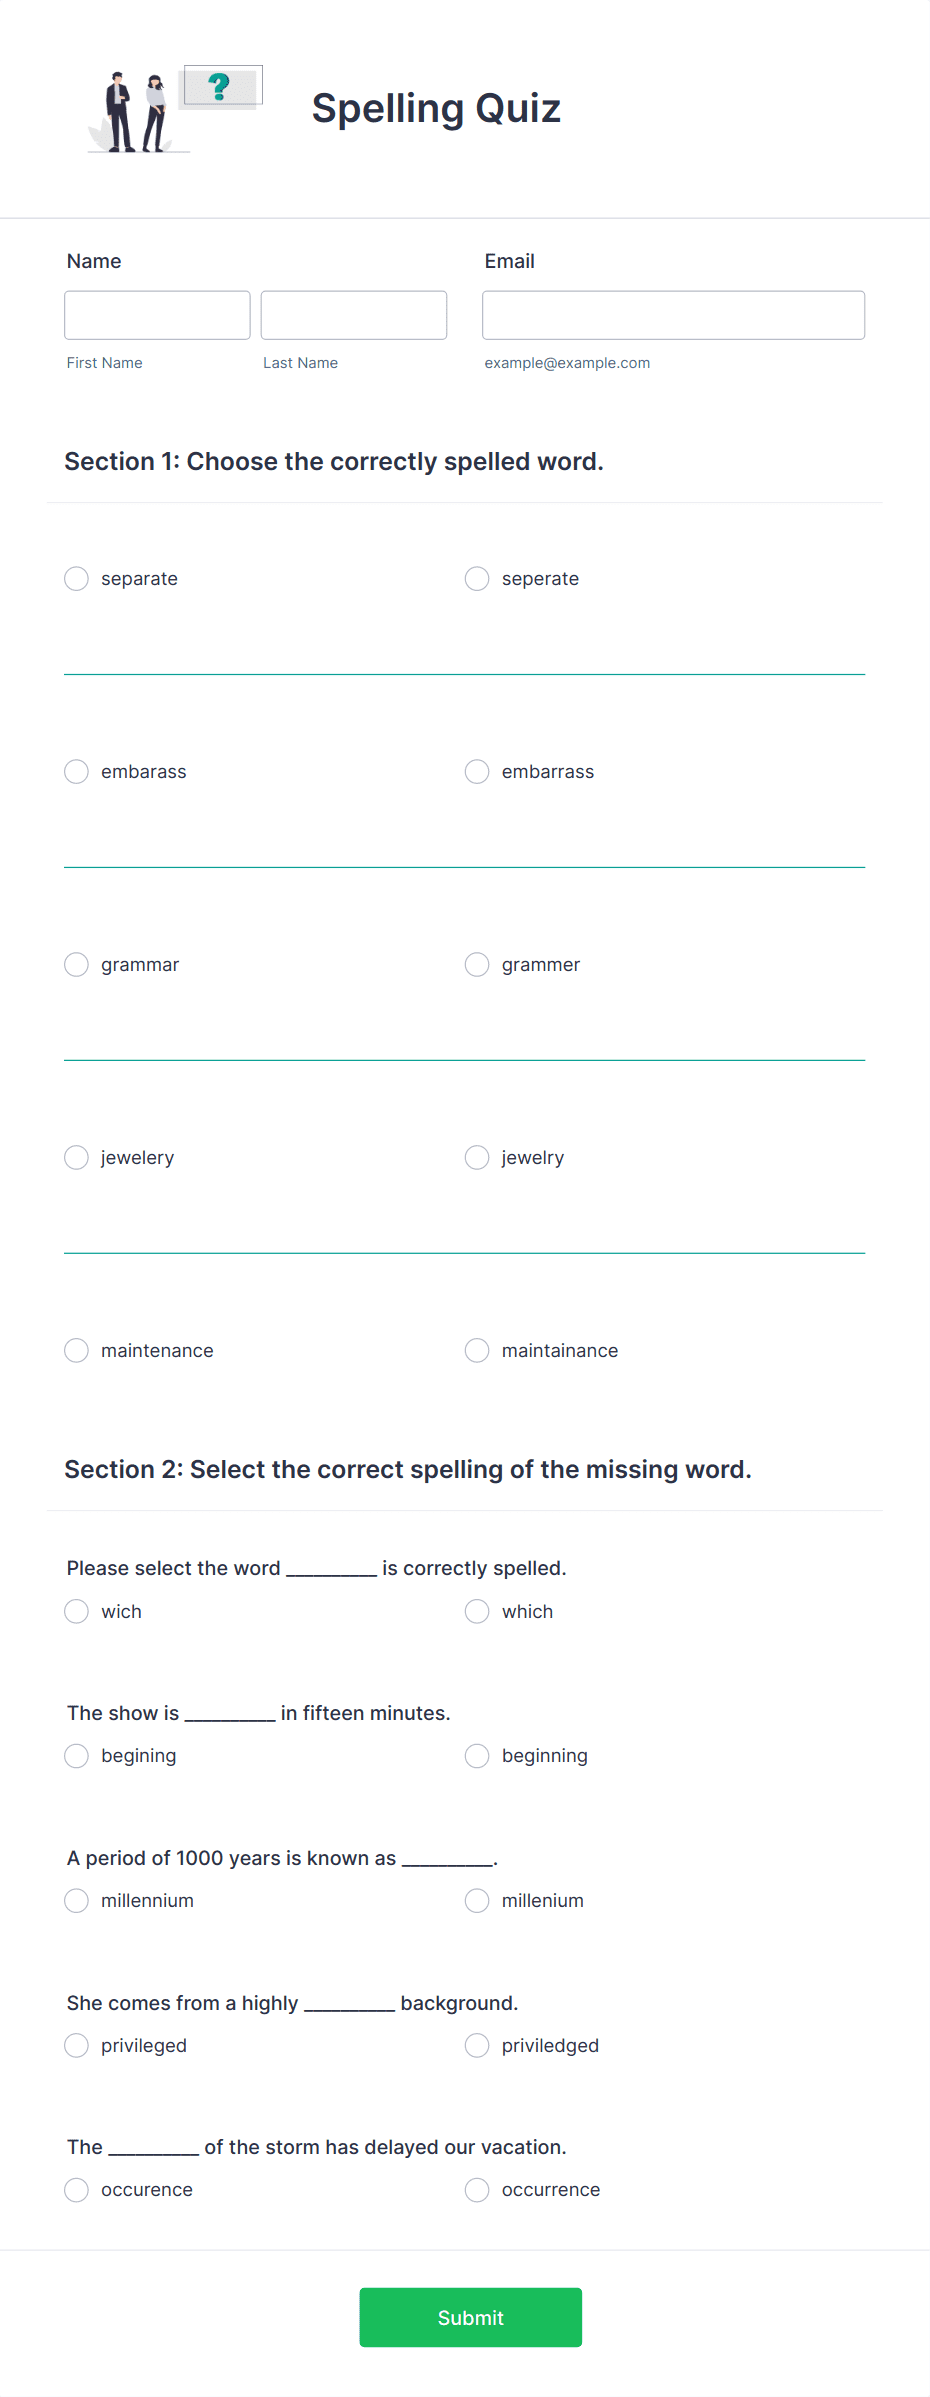930x2397 pixels.
Task: Select the "separate" radio button
Action: [x=77, y=578]
